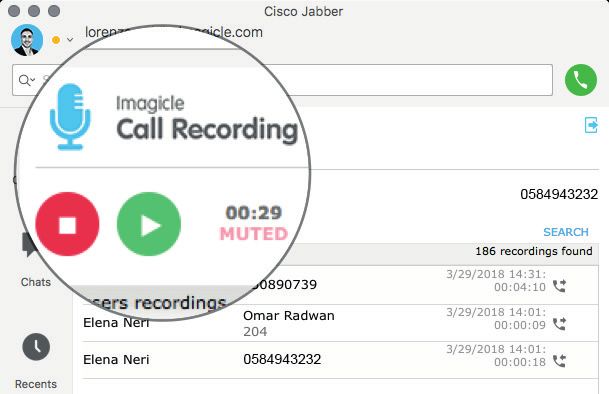Focus the search or call input field
609x394 pixels.
pos(282,80)
